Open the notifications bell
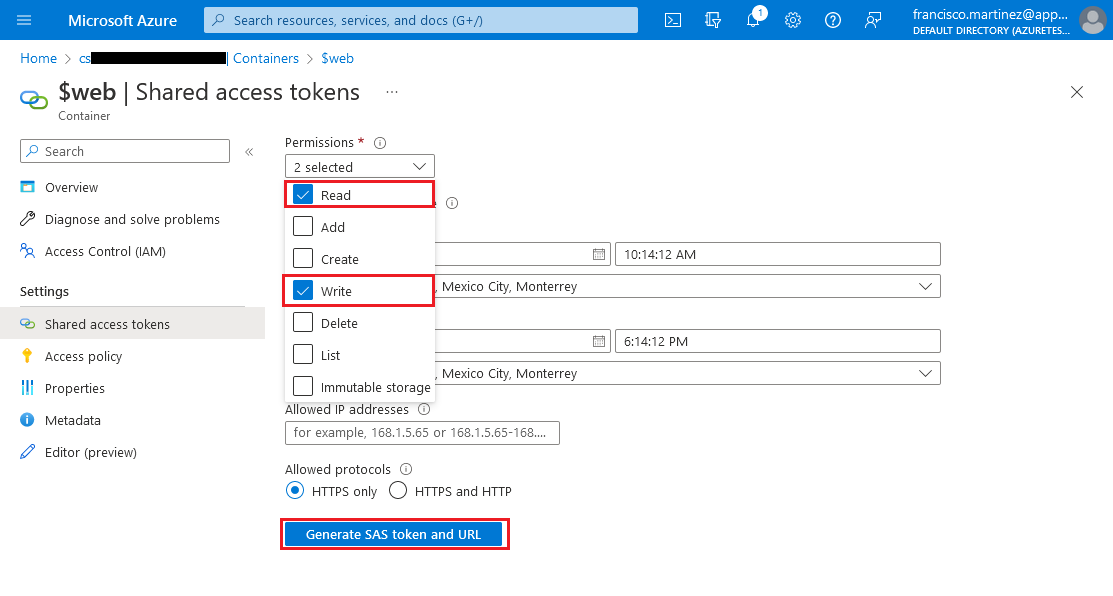The image size is (1113, 596). (x=753, y=20)
